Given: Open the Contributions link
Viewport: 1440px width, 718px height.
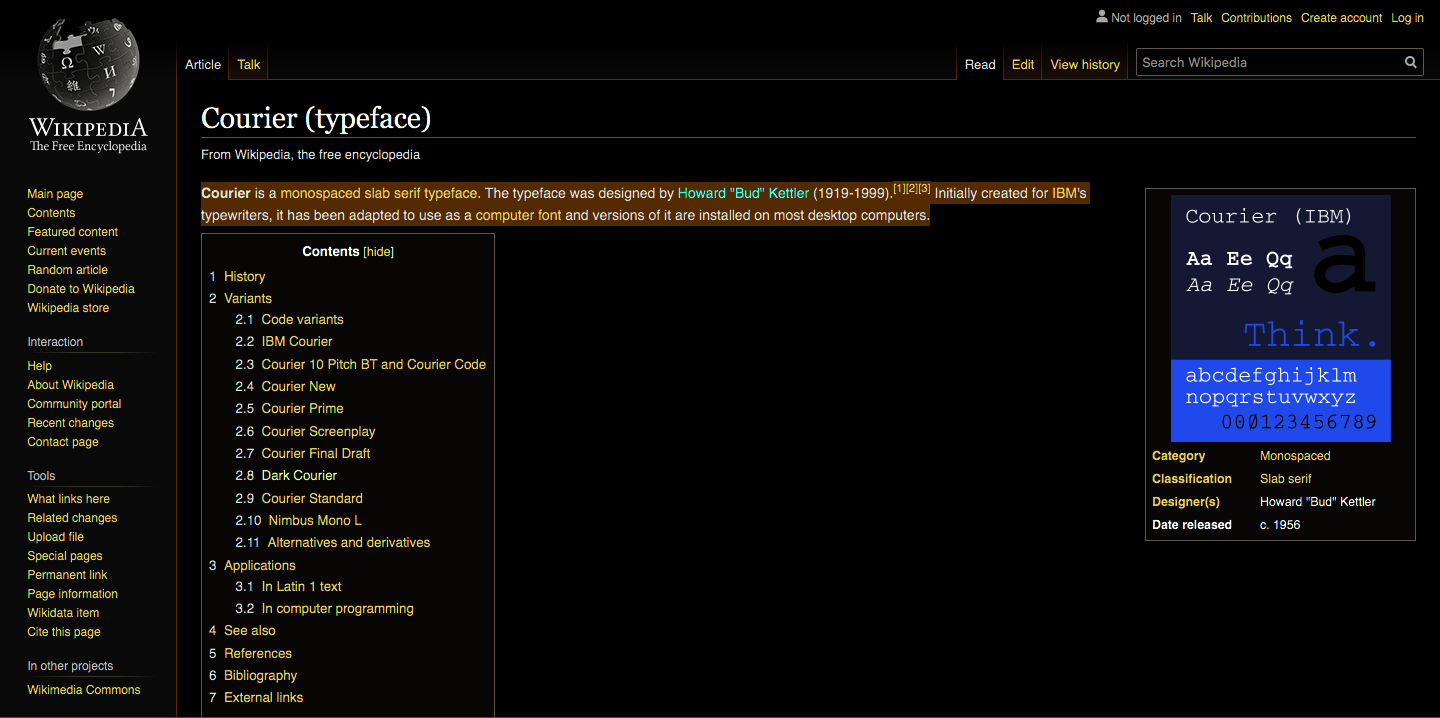Looking at the screenshot, I should pyautogui.click(x=1257, y=18).
